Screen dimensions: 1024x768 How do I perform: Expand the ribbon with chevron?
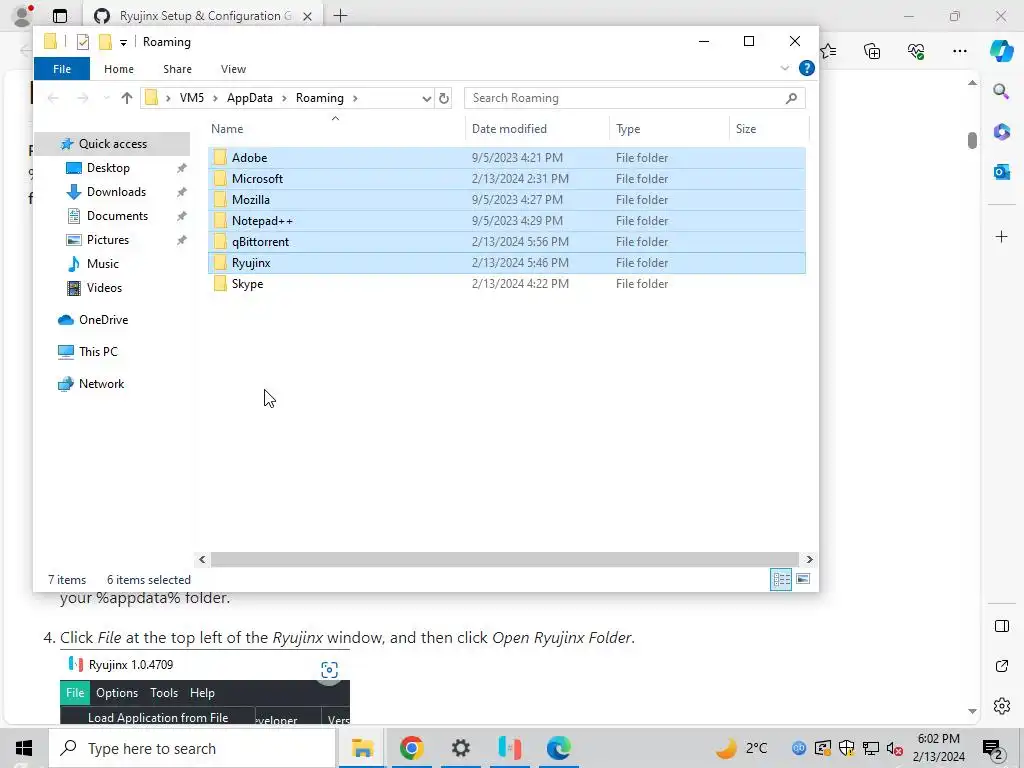click(x=784, y=69)
